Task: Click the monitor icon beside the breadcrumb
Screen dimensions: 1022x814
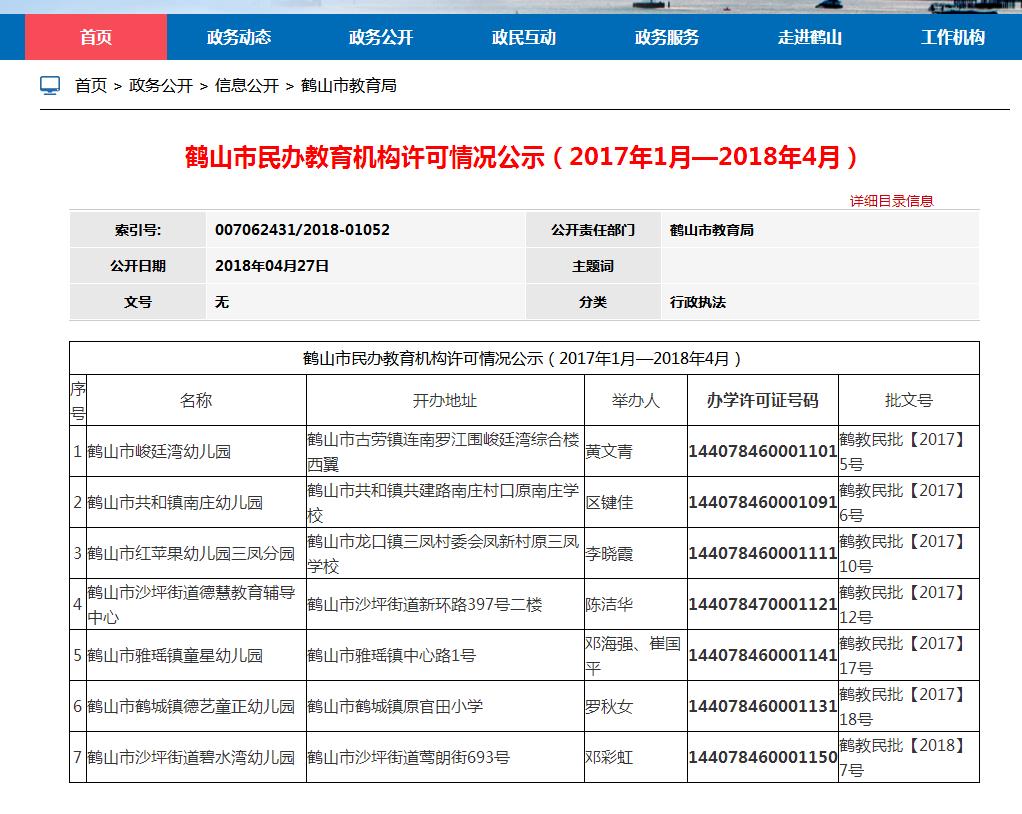Action: 50,85
